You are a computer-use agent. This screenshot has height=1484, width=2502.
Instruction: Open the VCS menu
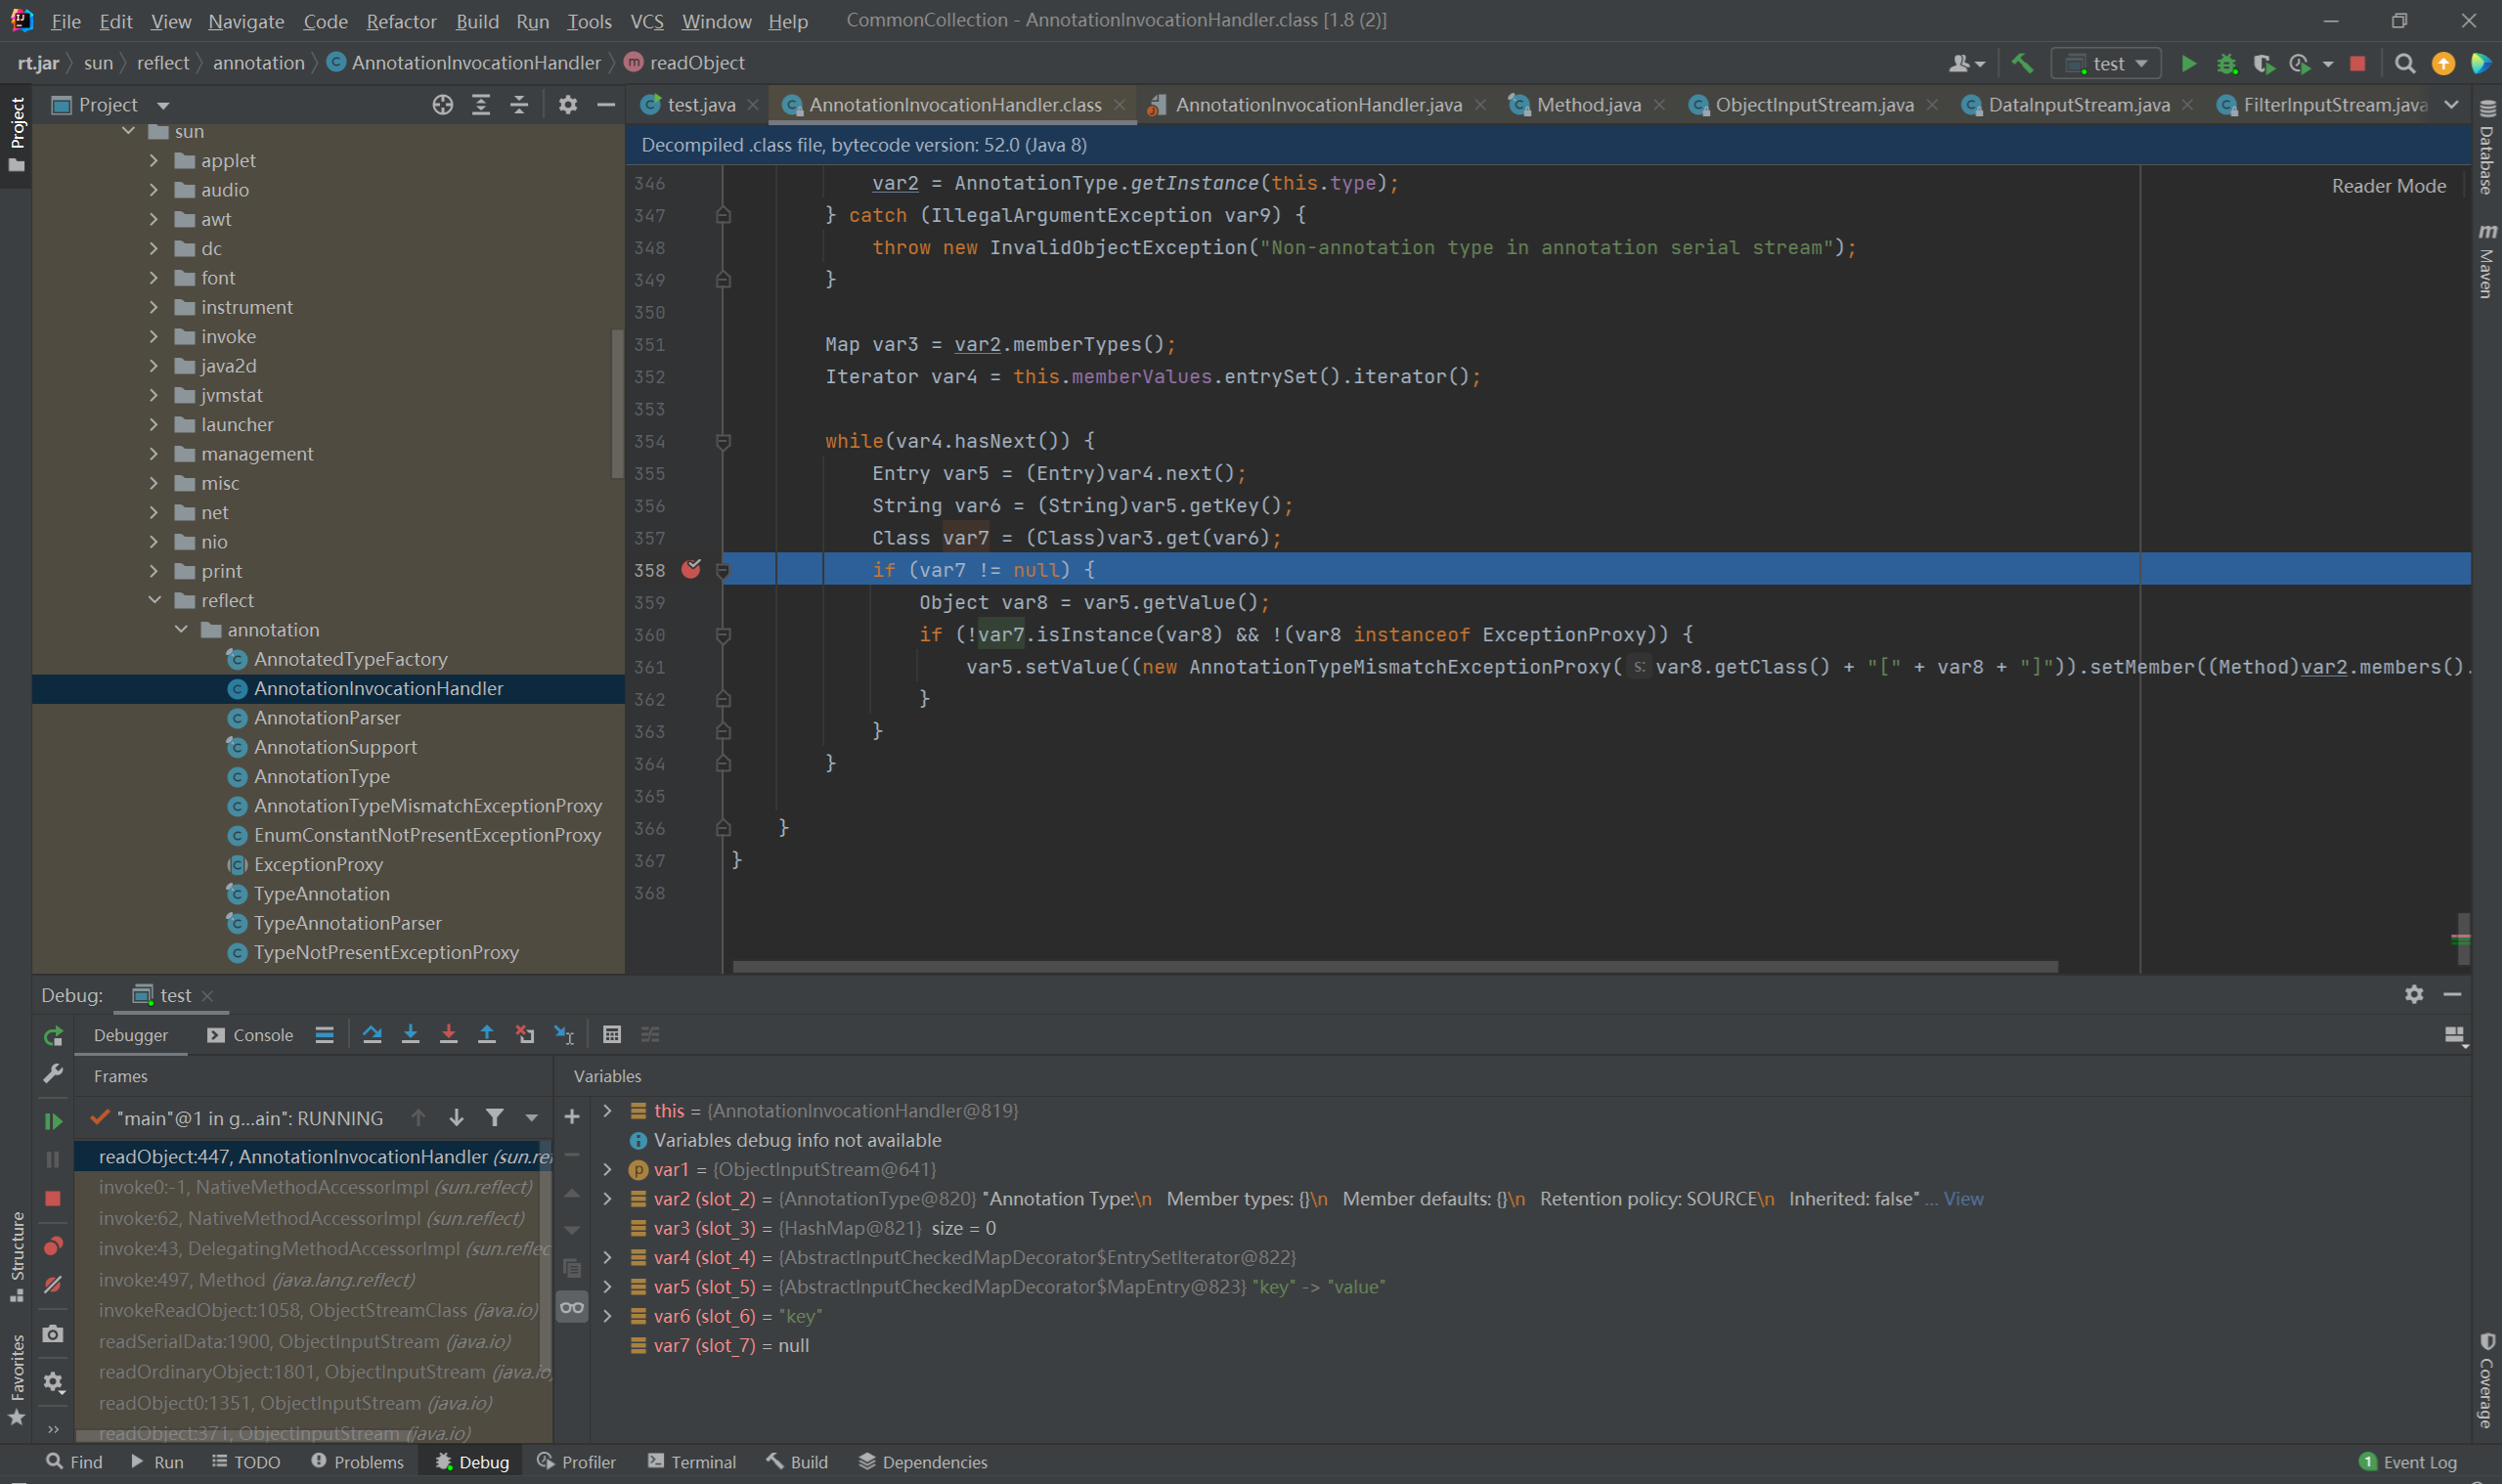pos(646,21)
